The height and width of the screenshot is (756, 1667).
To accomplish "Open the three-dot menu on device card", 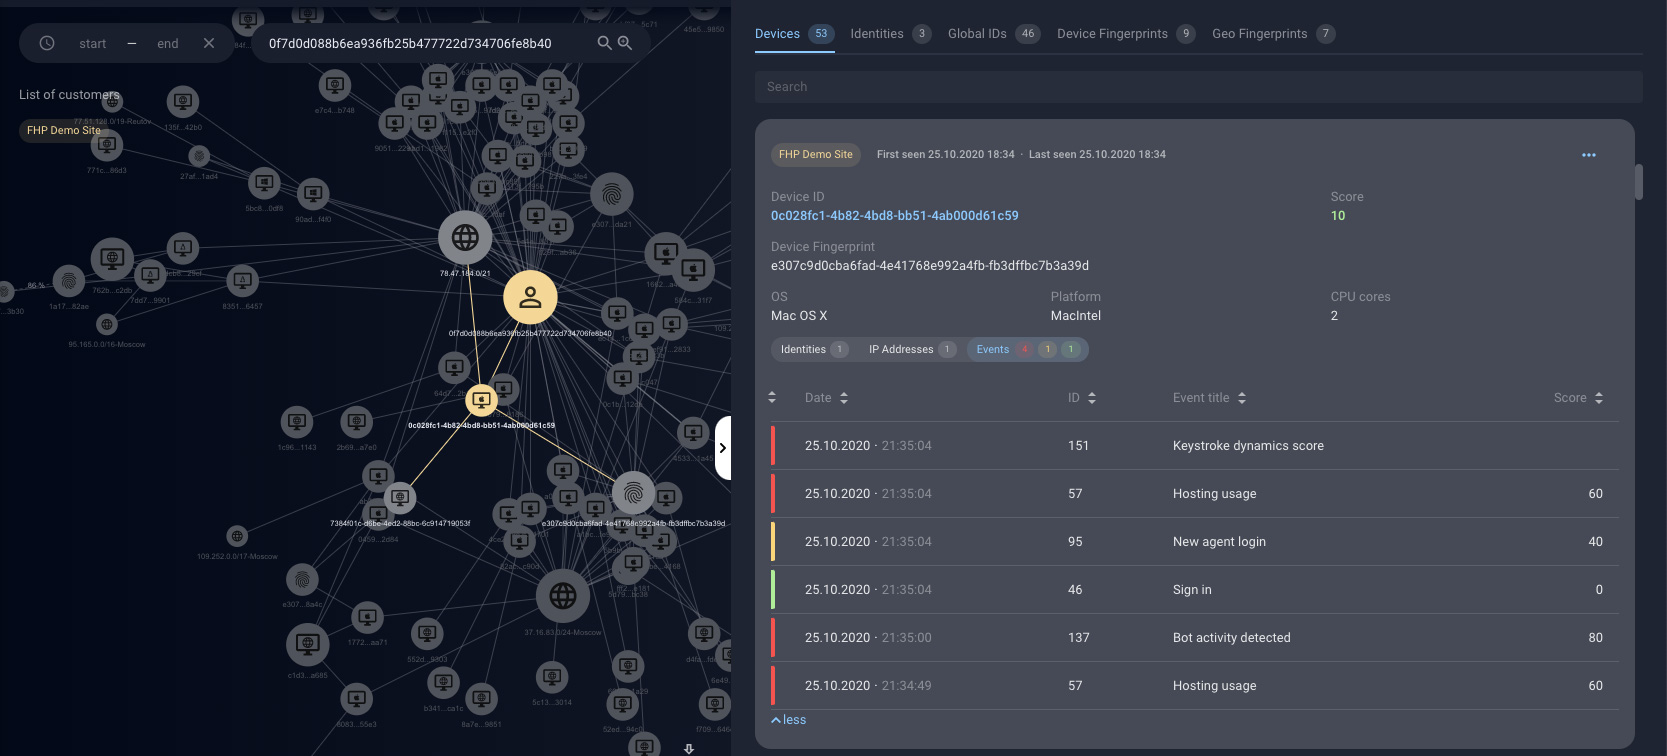I will [1589, 155].
